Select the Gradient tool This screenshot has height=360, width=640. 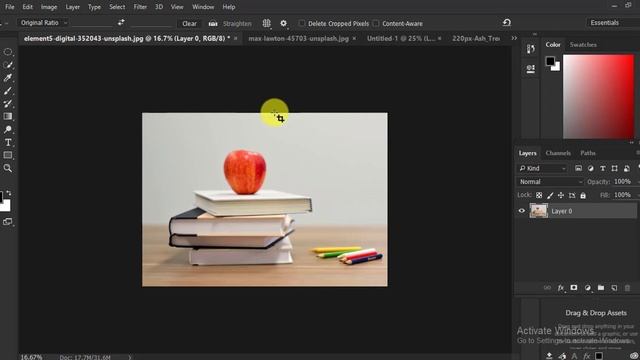(8, 116)
